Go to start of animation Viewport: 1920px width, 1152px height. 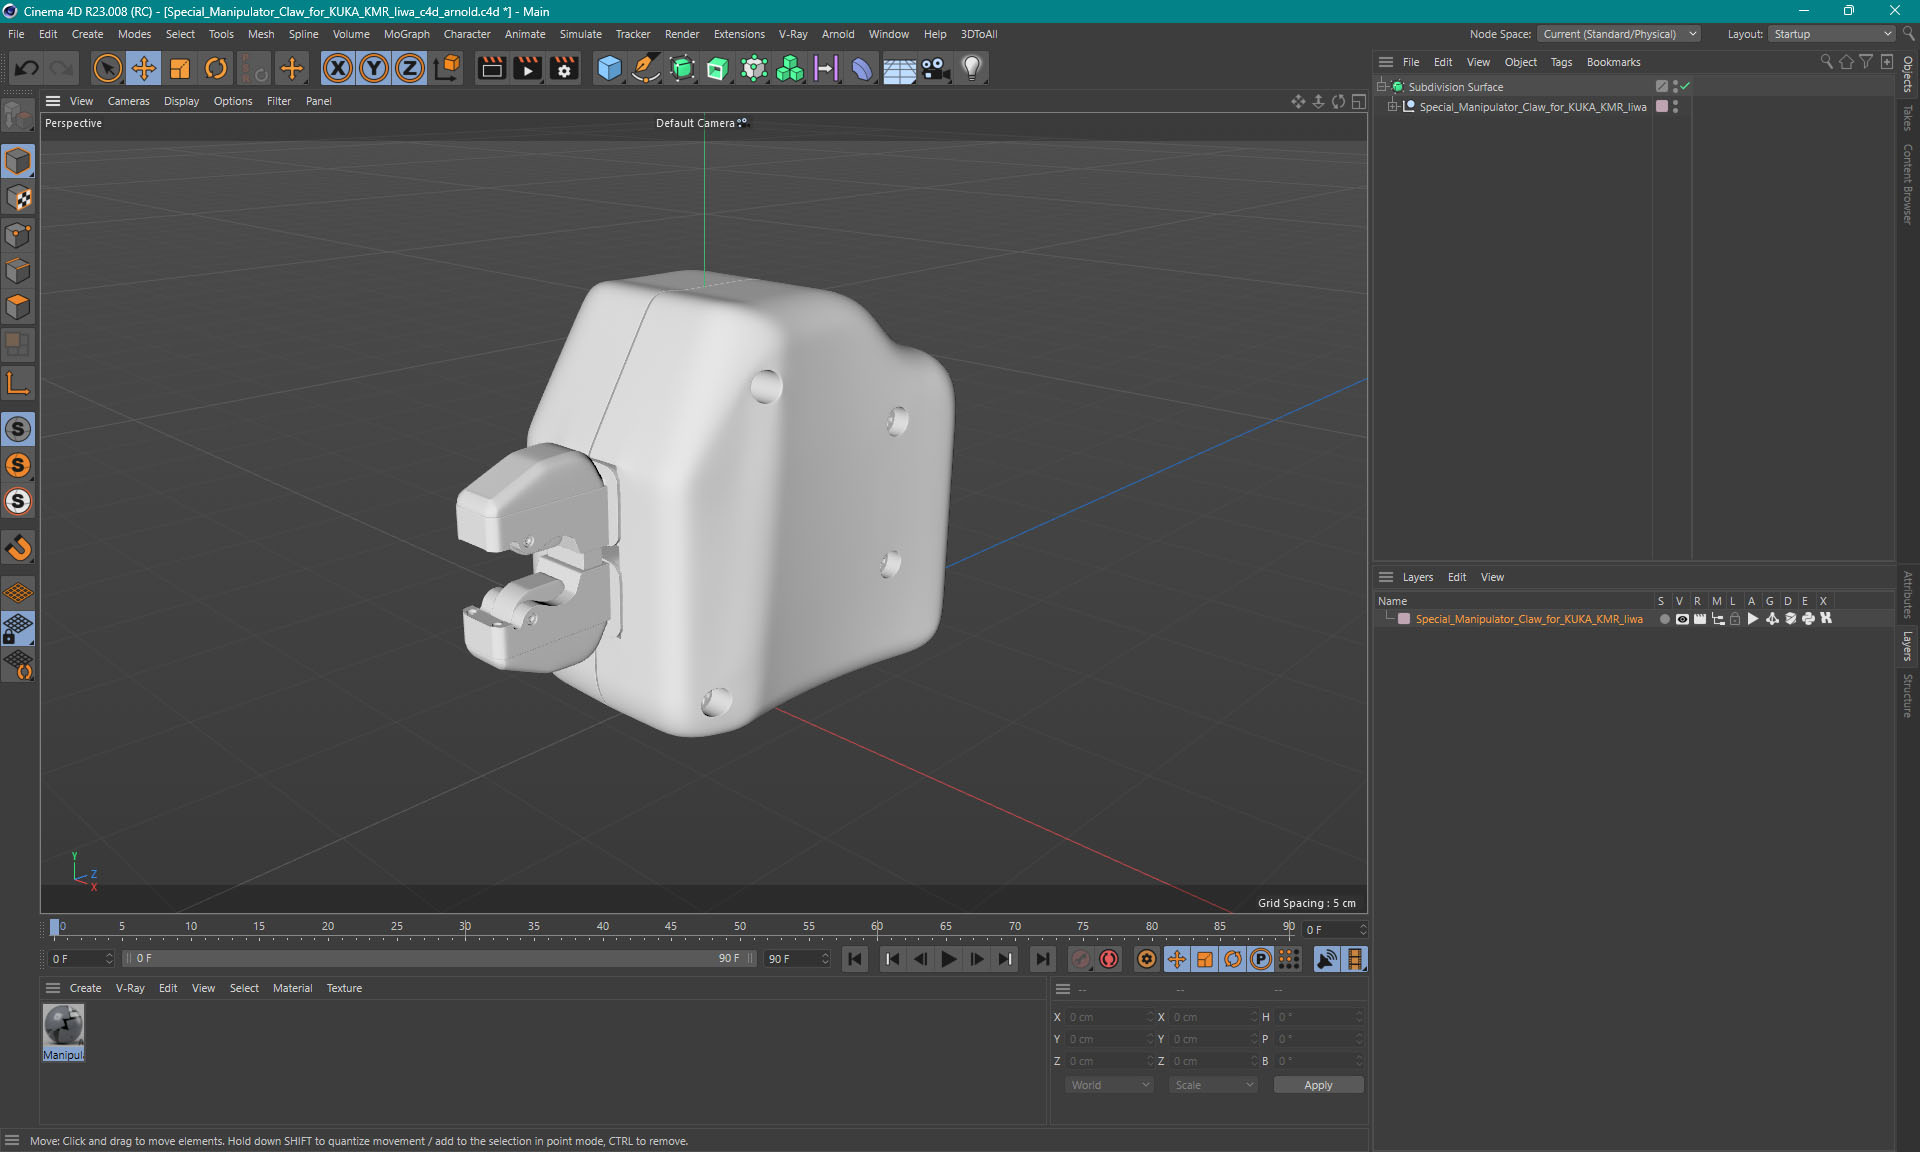(x=855, y=959)
